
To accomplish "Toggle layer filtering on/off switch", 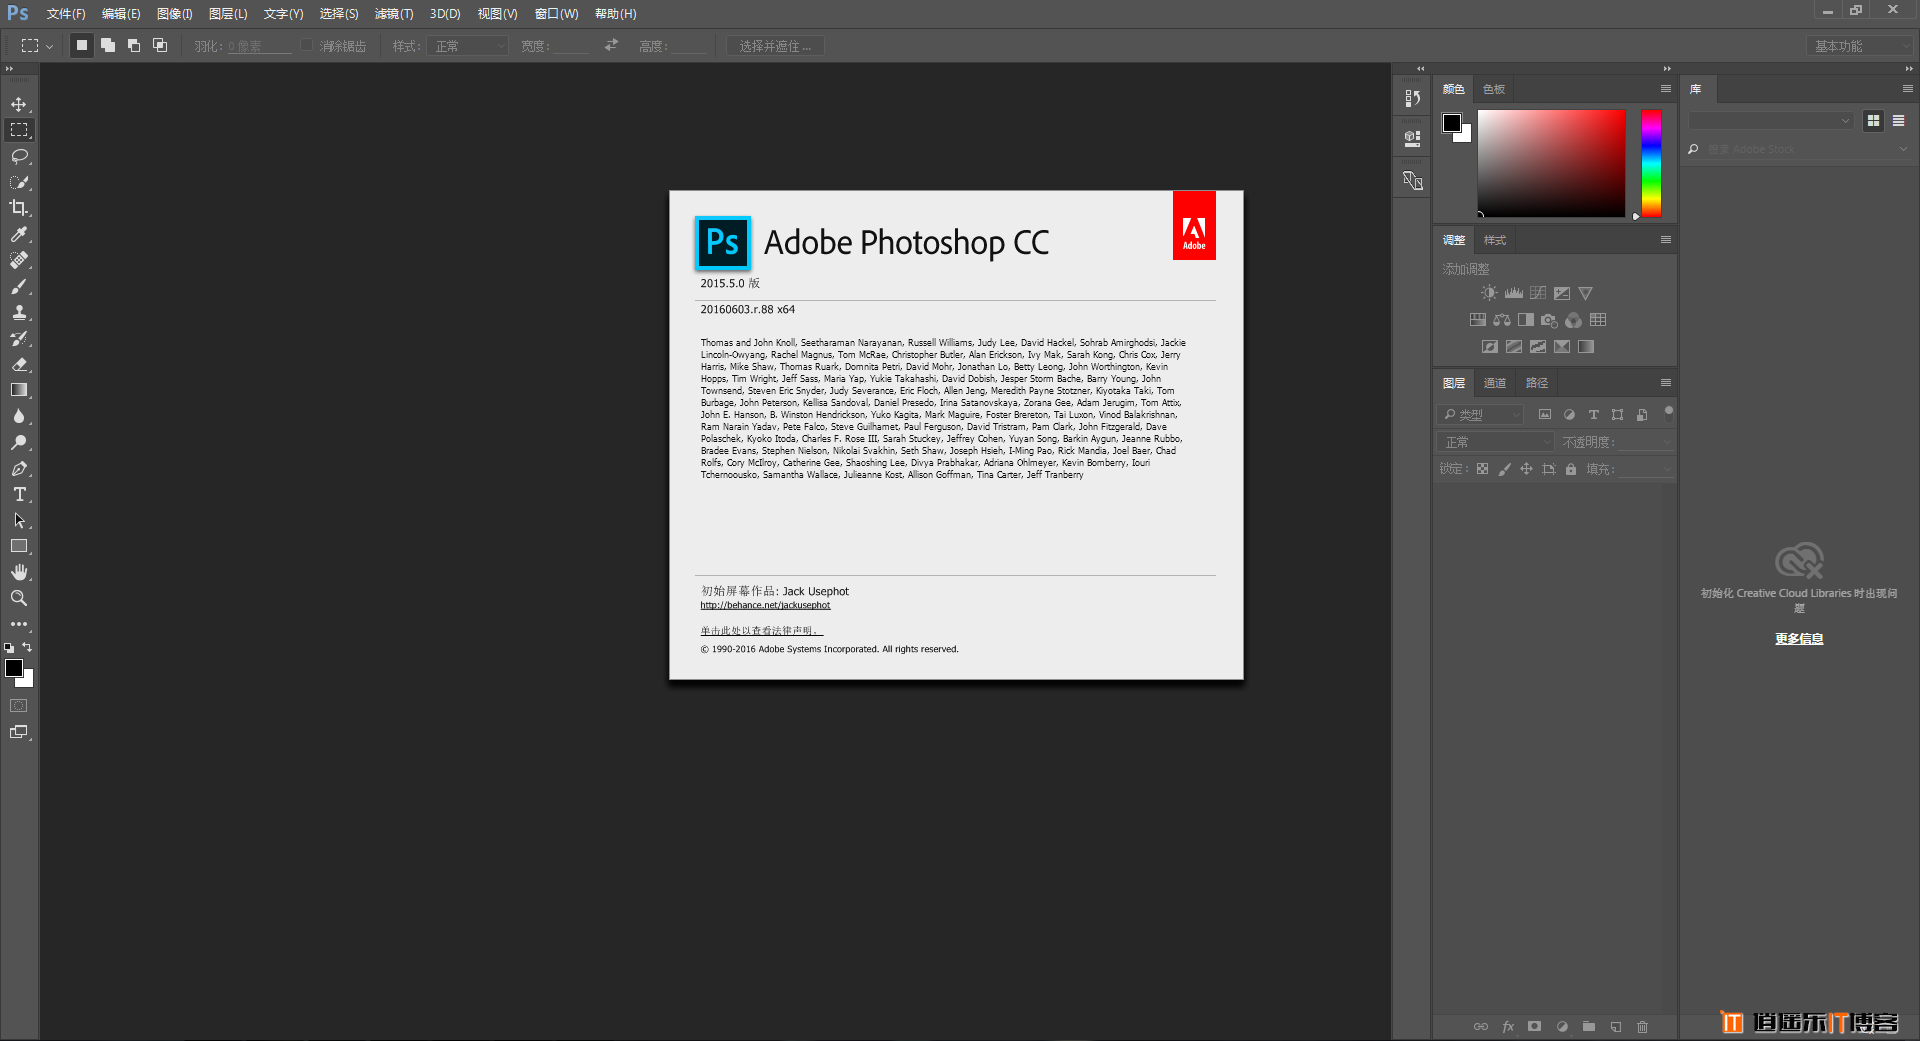I will (1668, 412).
